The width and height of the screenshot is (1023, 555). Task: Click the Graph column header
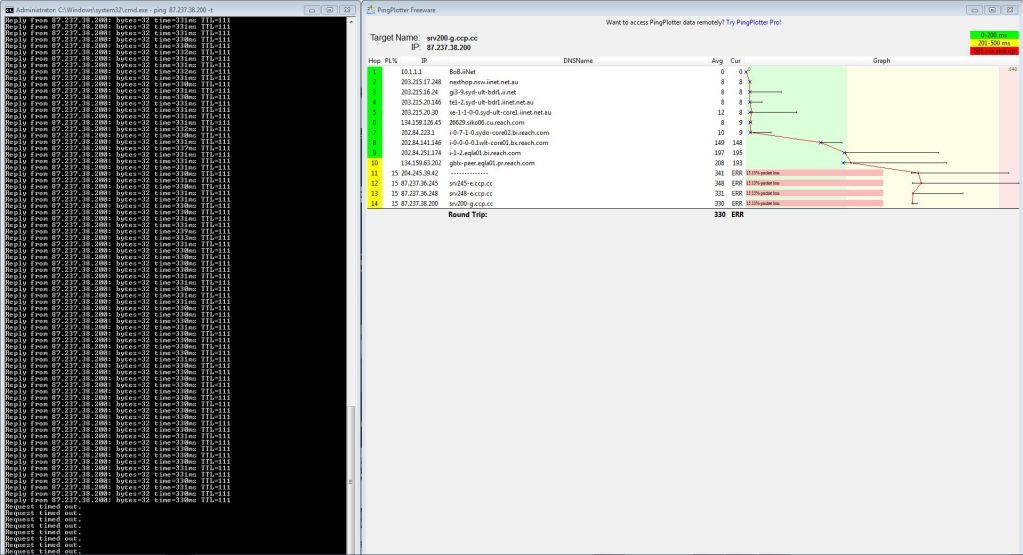point(881,61)
